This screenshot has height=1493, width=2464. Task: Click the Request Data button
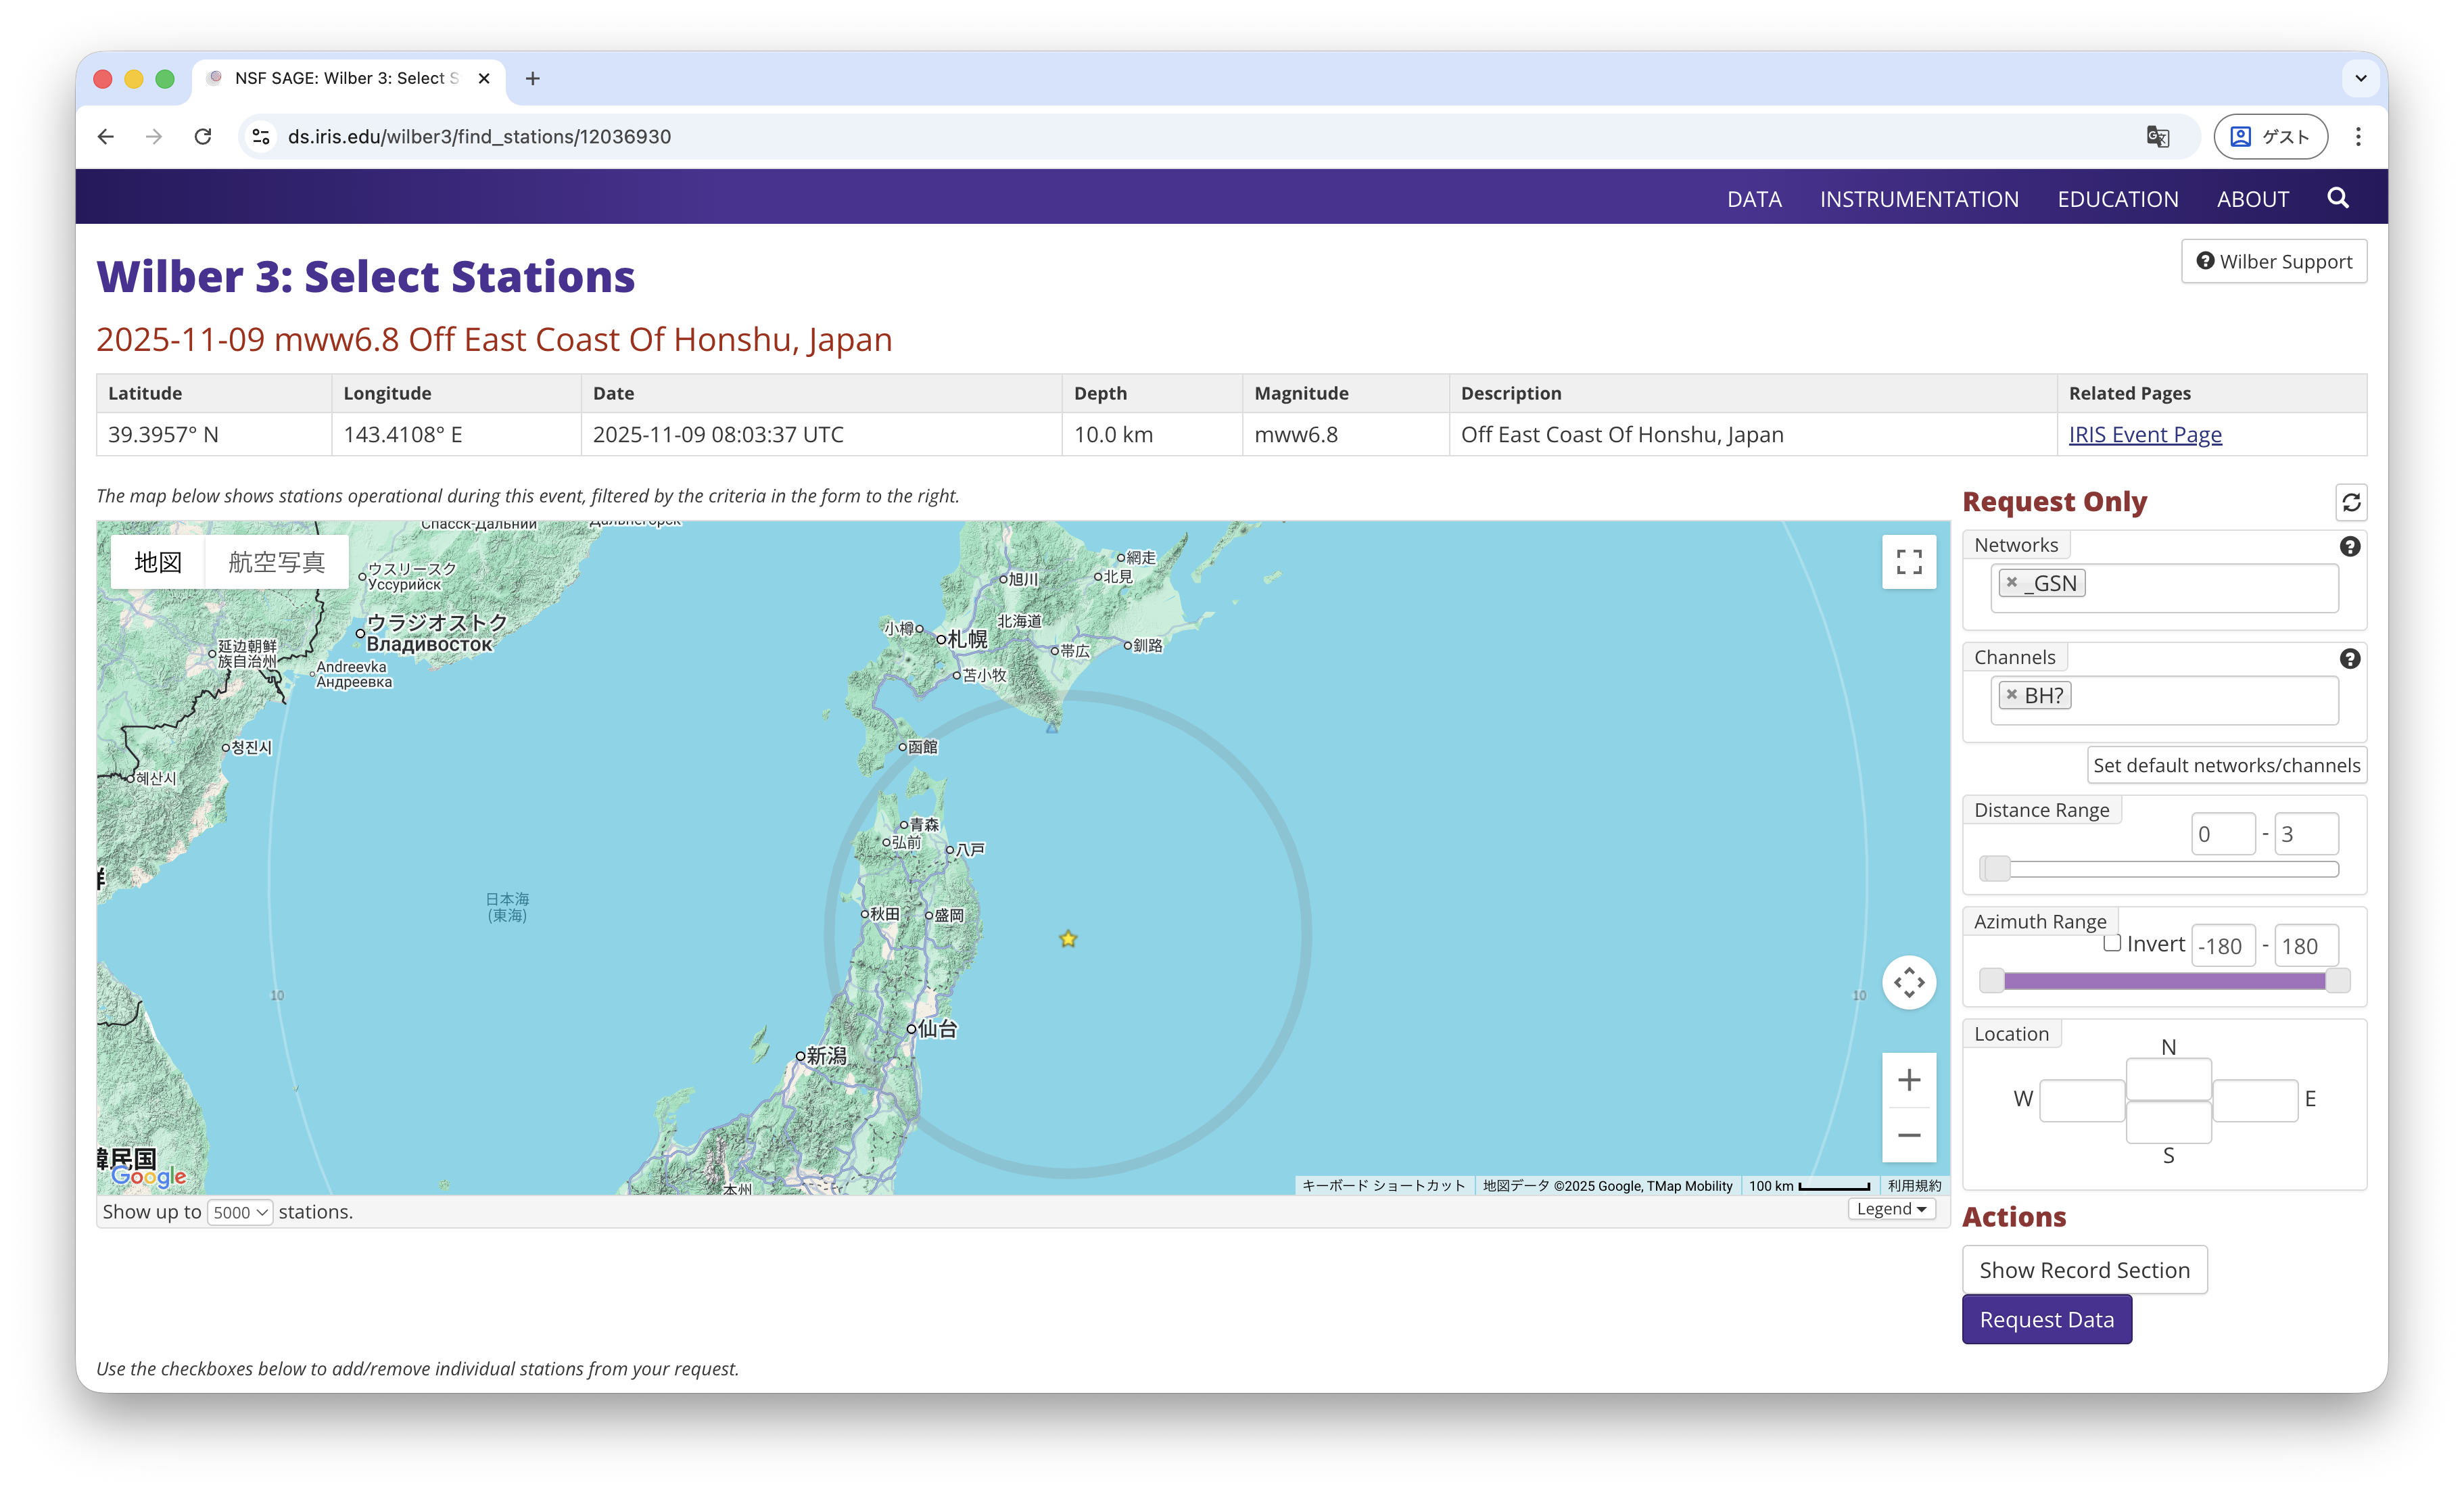(2046, 1319)
